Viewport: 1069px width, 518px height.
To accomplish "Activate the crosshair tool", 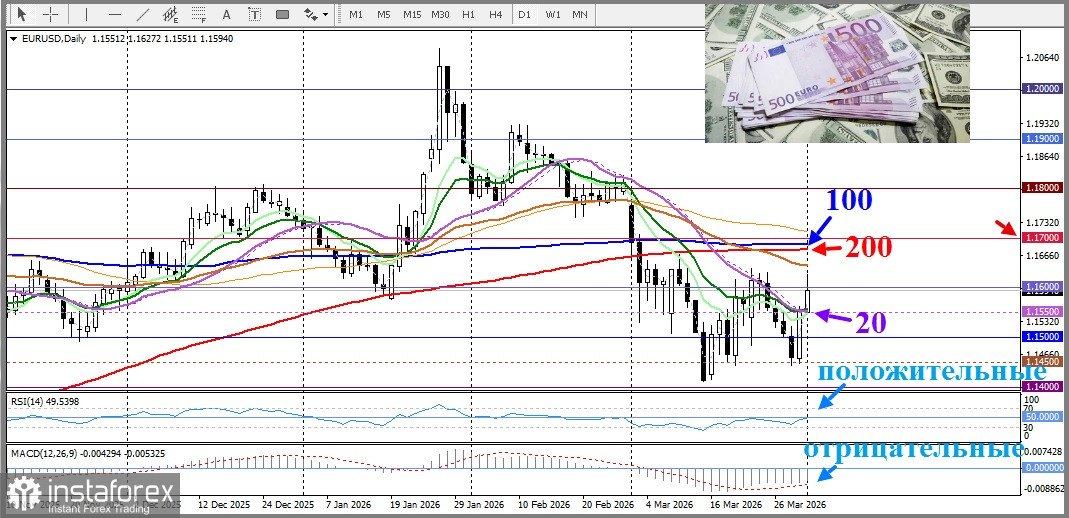I will pyautogui.click(x=51, y=14).
